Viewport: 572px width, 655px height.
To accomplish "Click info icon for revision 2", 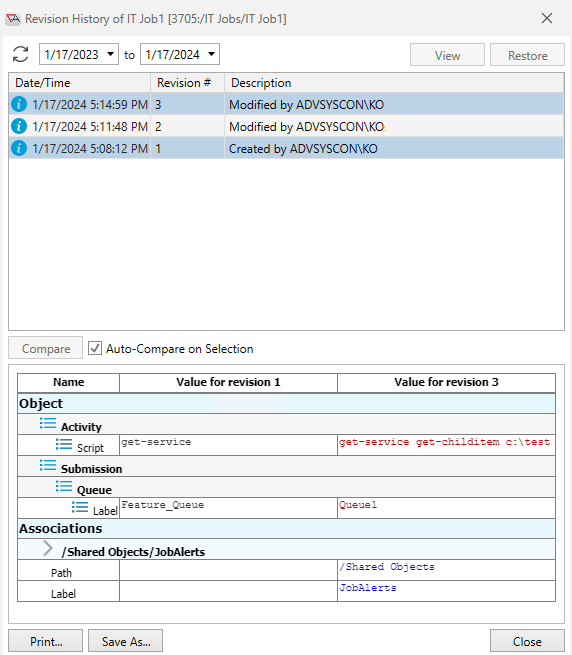I will coord(19,126).
